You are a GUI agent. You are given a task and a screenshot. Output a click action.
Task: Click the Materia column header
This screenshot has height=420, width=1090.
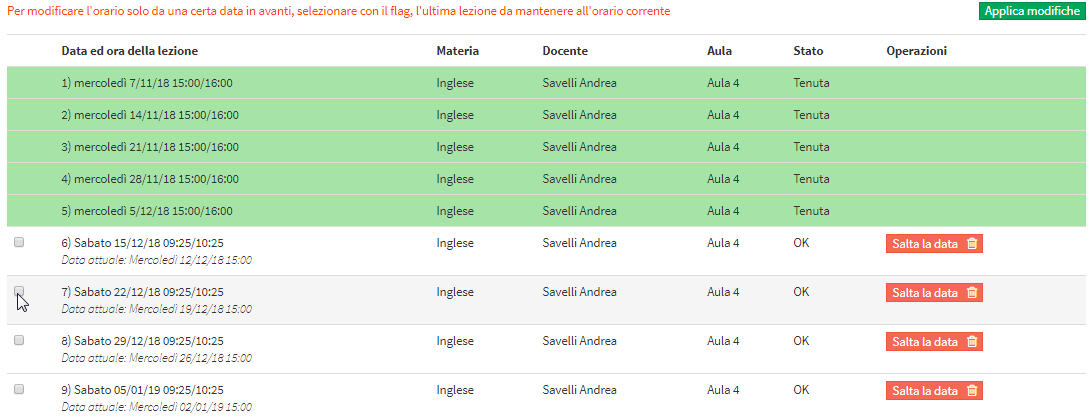click(457, 51)
